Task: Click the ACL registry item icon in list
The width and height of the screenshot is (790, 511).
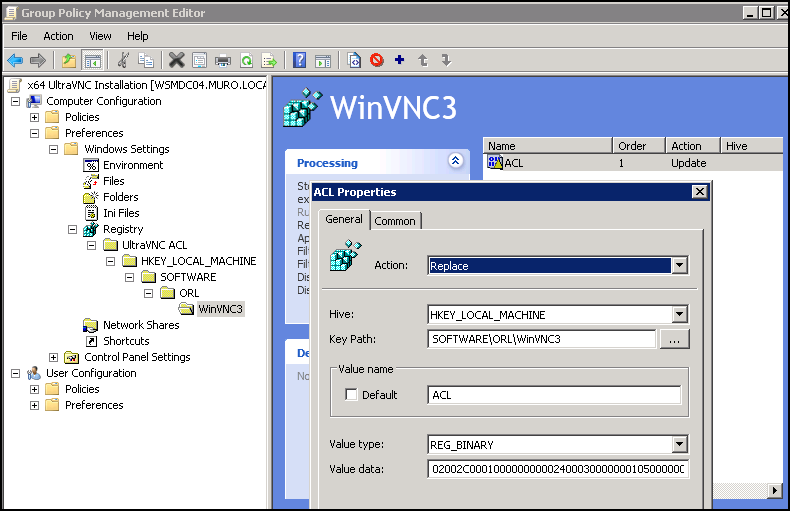Action: [495, 162]
